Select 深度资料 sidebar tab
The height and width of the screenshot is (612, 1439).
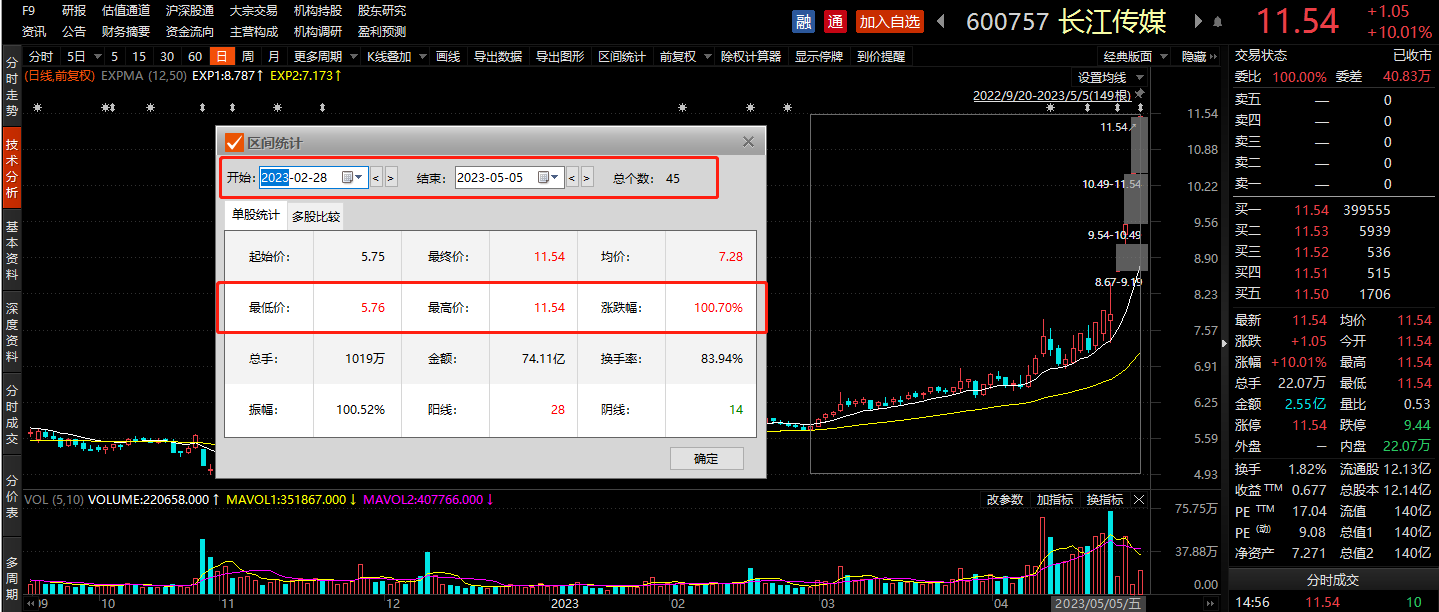(x=12, y=331)
